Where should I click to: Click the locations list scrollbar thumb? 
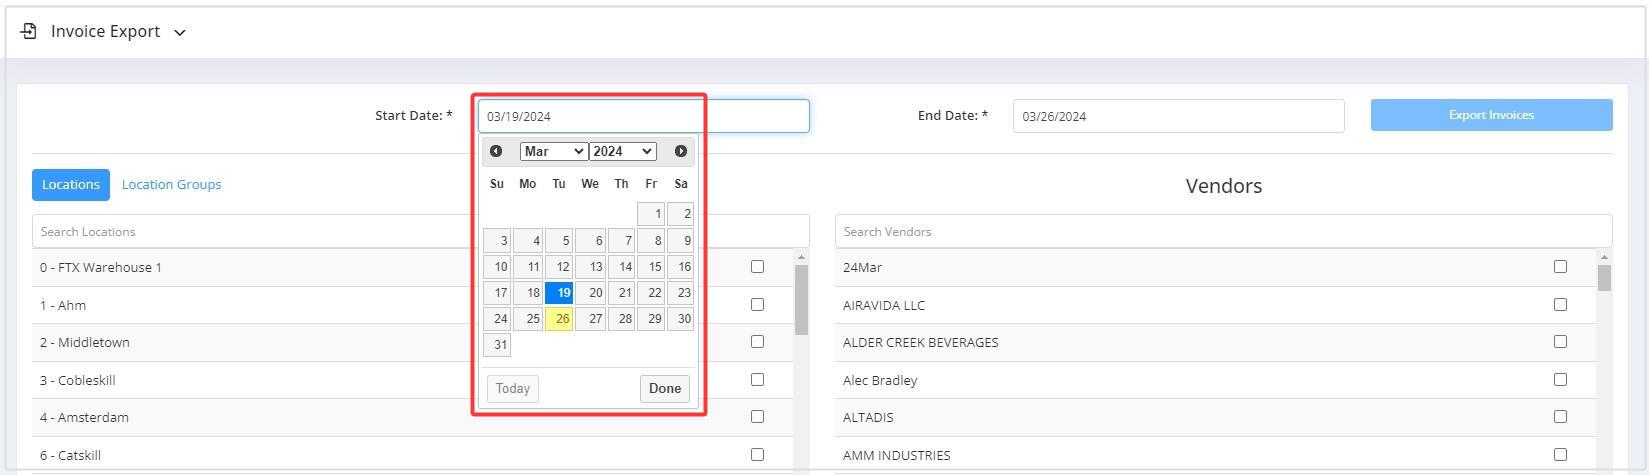(802, 299)
